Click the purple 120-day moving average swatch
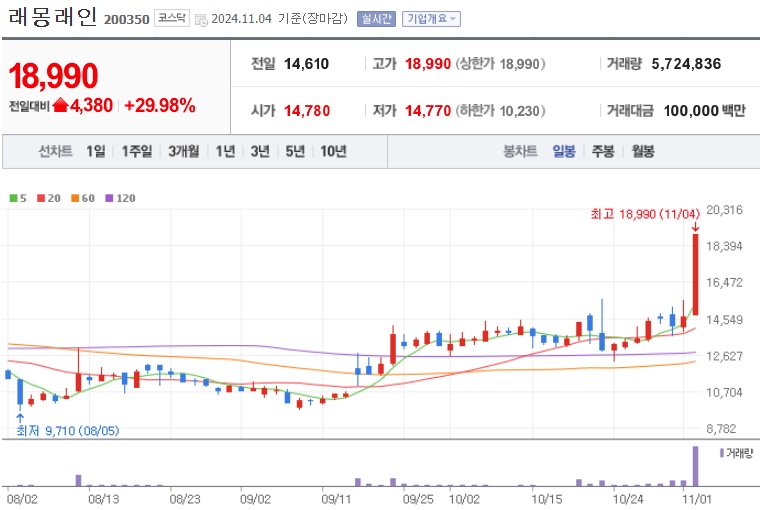Viewport: 760px width, 510px height. [x=109, y=198]
